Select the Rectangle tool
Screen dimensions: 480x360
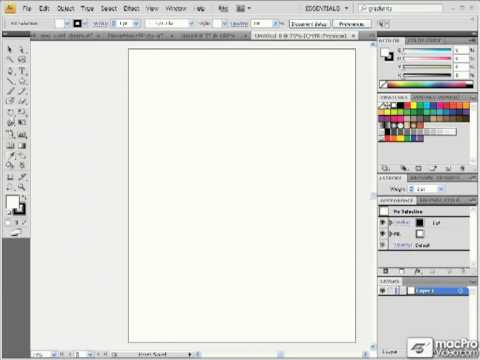click(x=22, y=81)
